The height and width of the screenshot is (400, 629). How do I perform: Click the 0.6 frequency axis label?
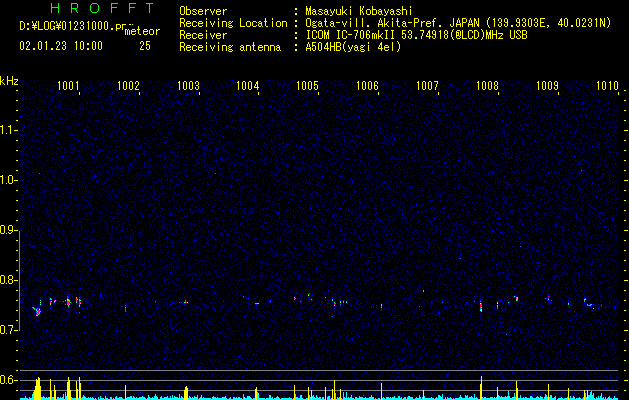coord(8,380)
